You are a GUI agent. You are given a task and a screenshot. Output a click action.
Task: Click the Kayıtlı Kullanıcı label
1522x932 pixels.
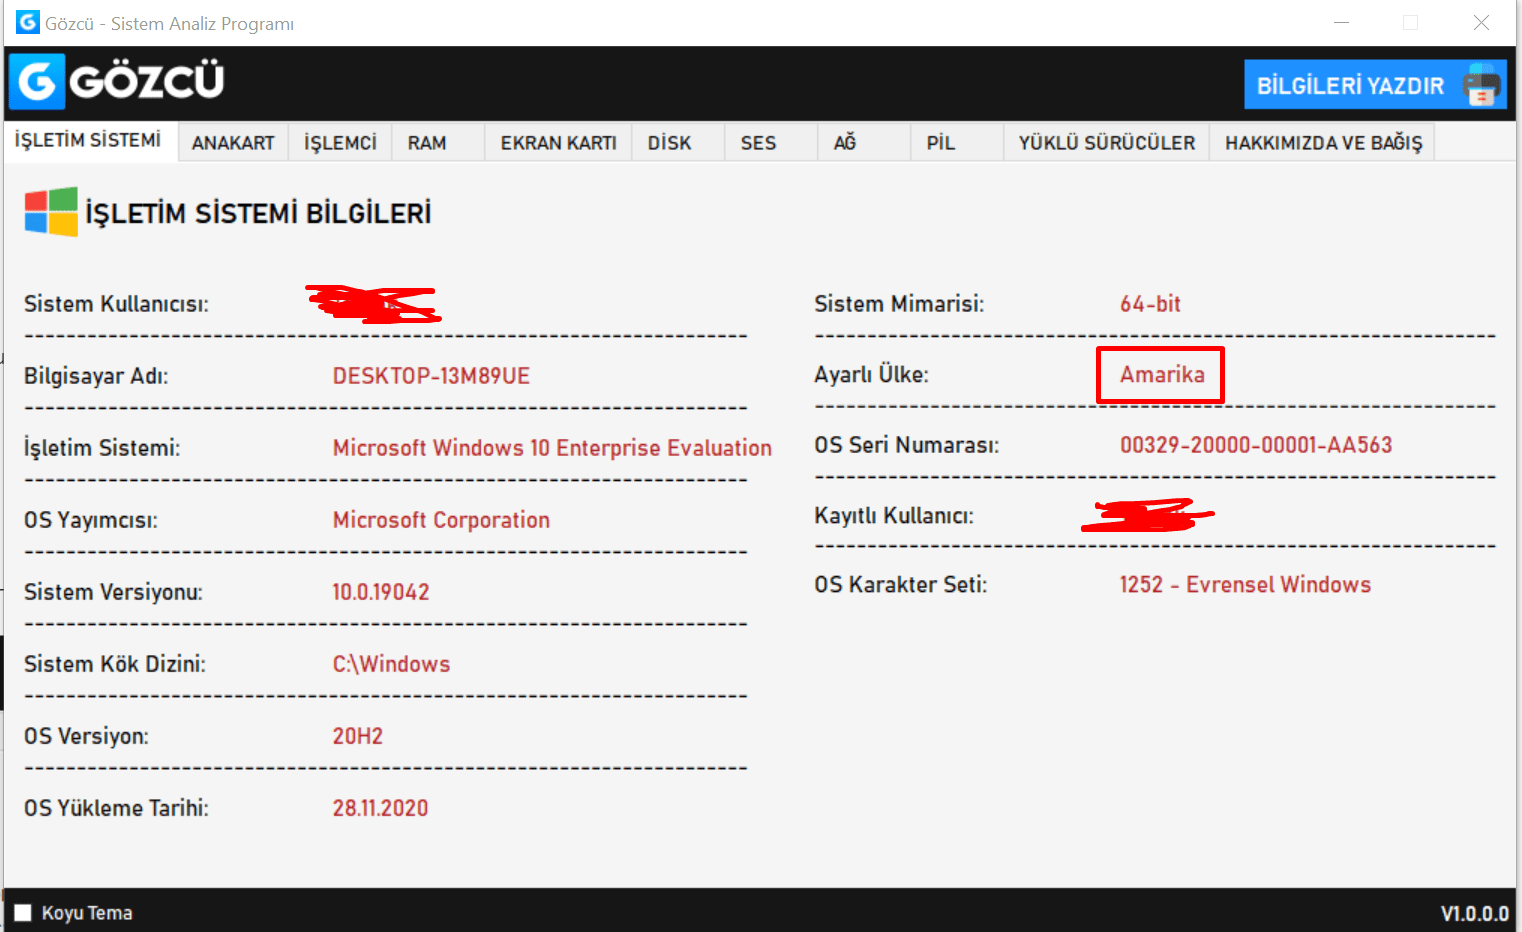coord(894,516)
